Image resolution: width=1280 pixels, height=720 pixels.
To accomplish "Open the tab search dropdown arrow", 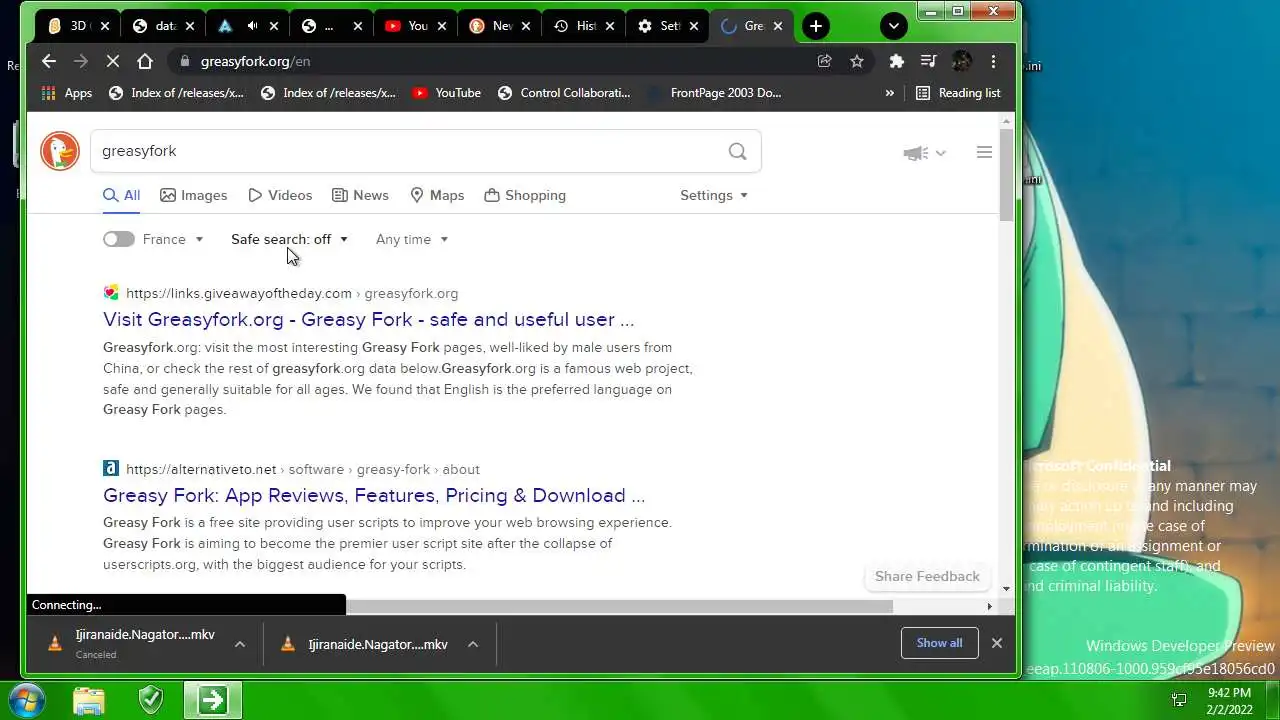I will 893,26.
